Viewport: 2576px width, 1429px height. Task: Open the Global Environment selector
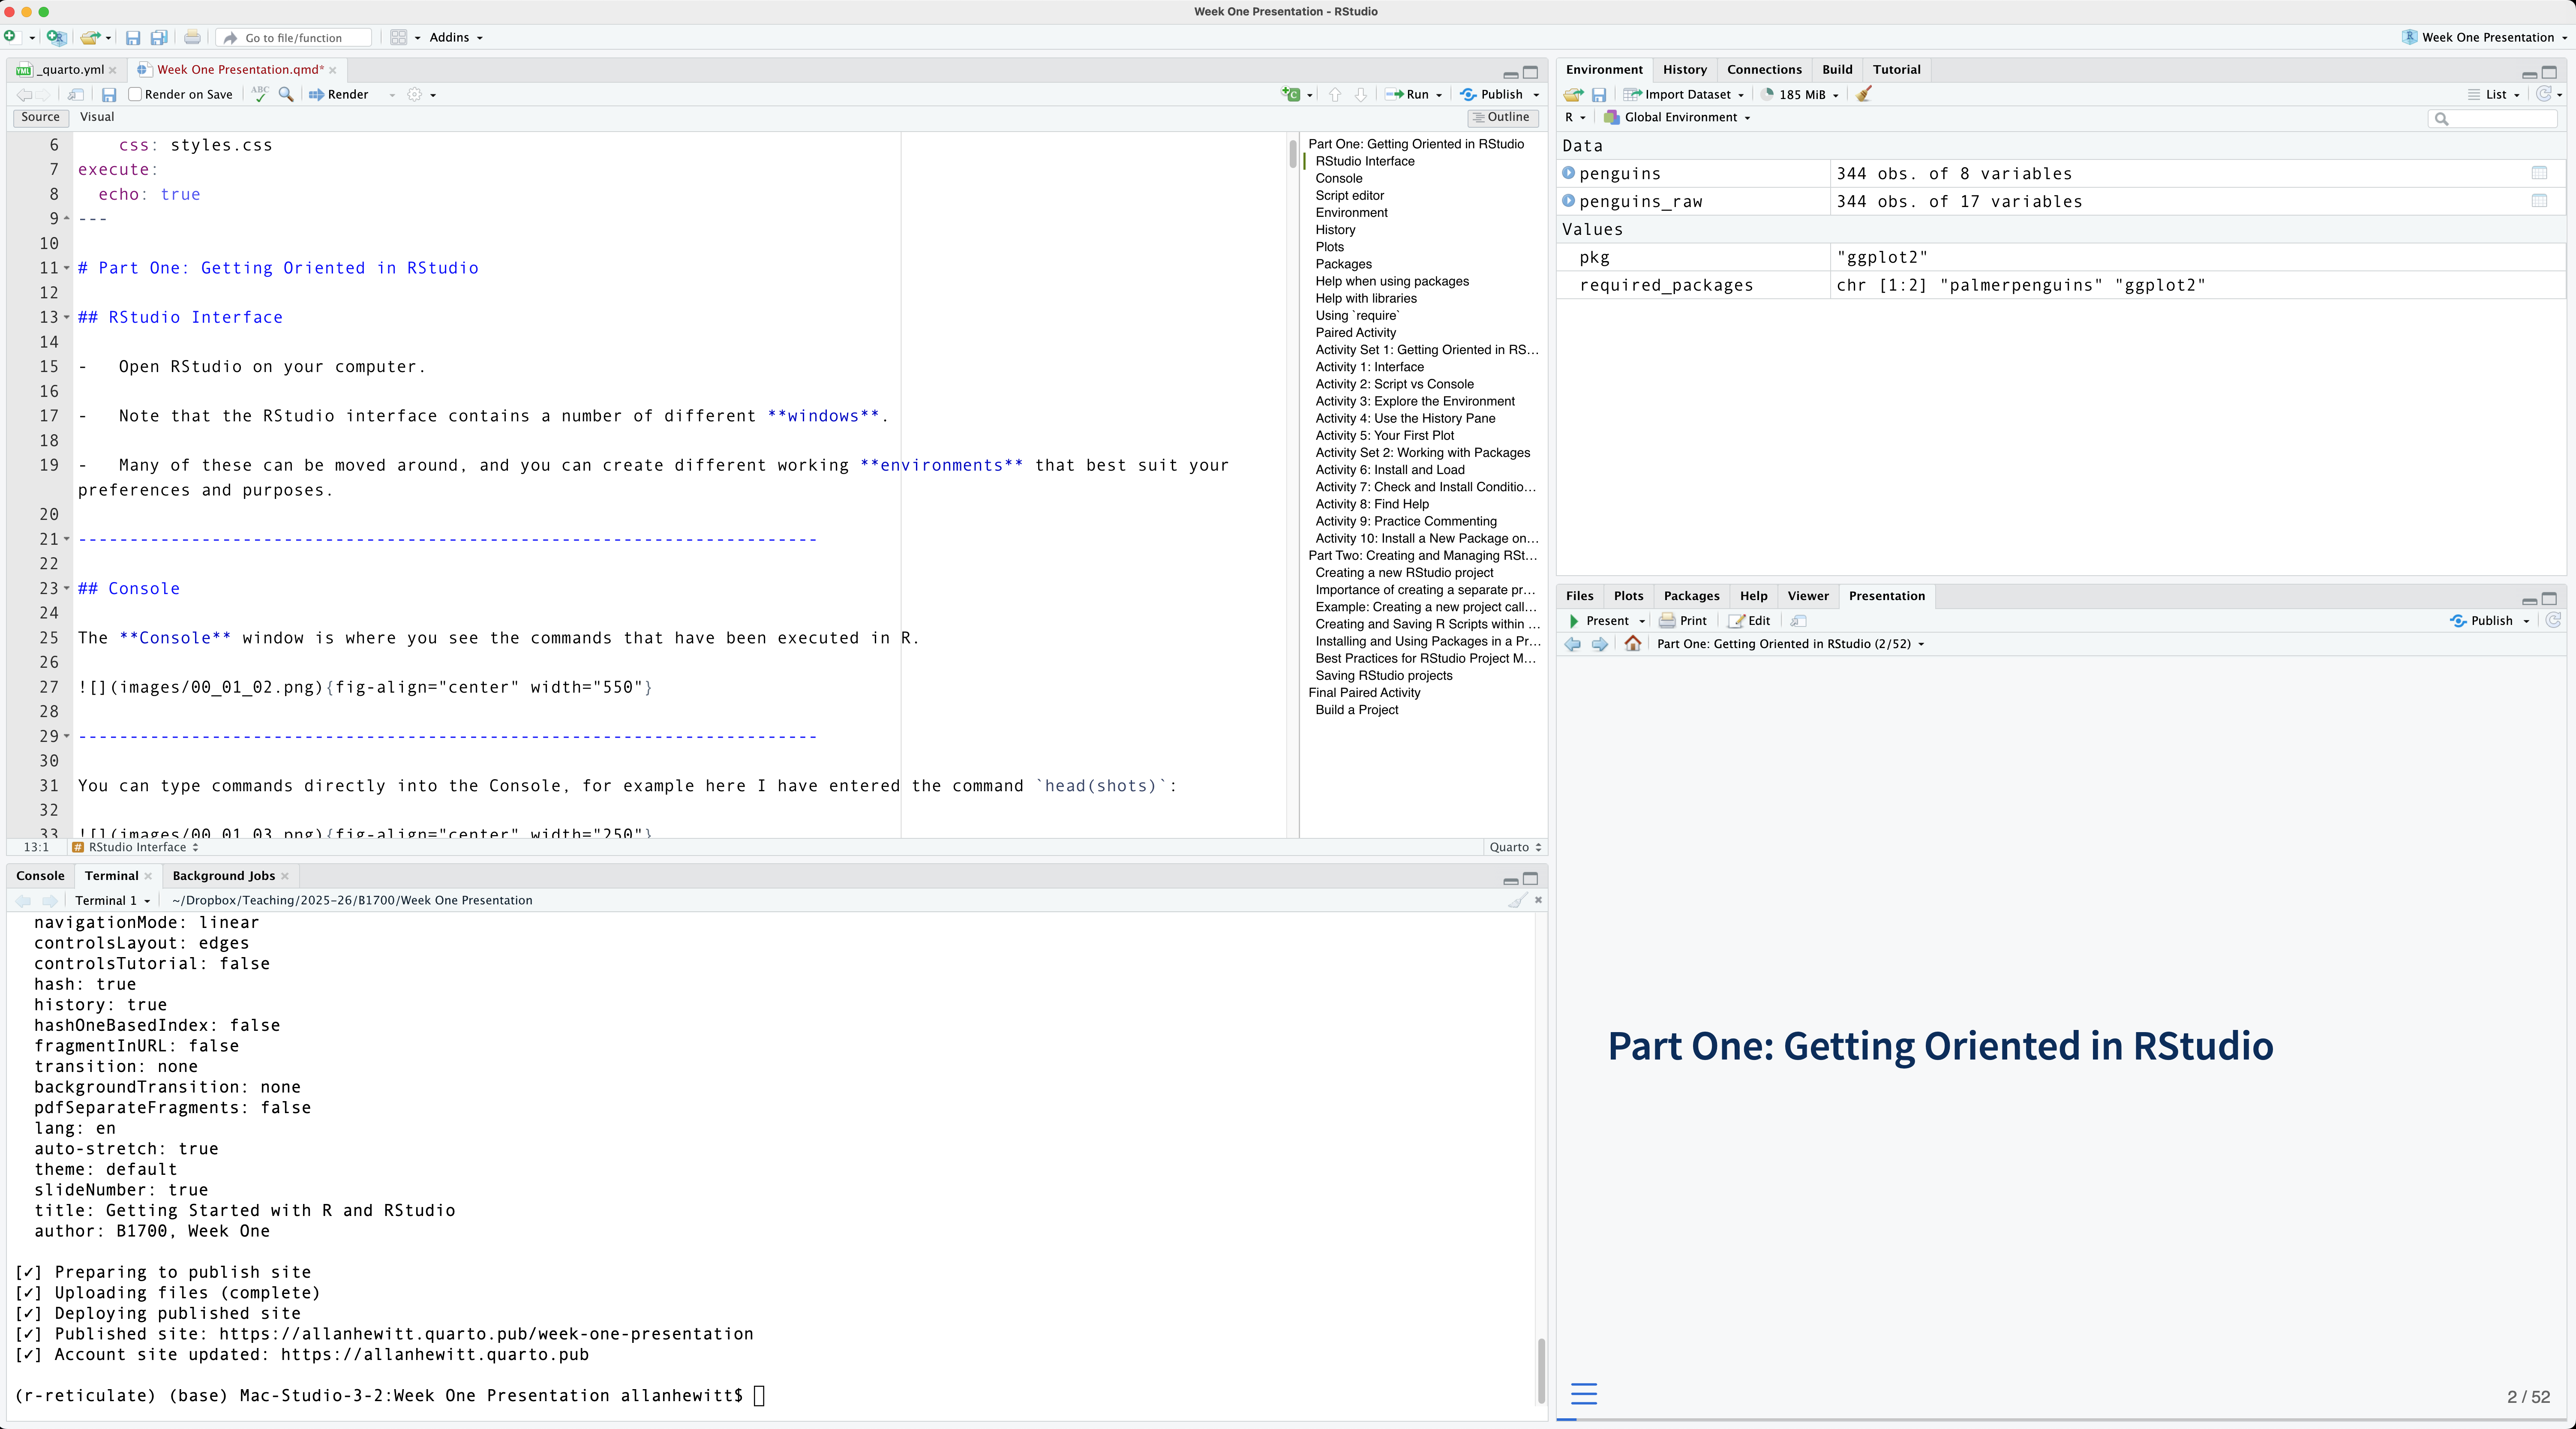tap(1677, 117)
